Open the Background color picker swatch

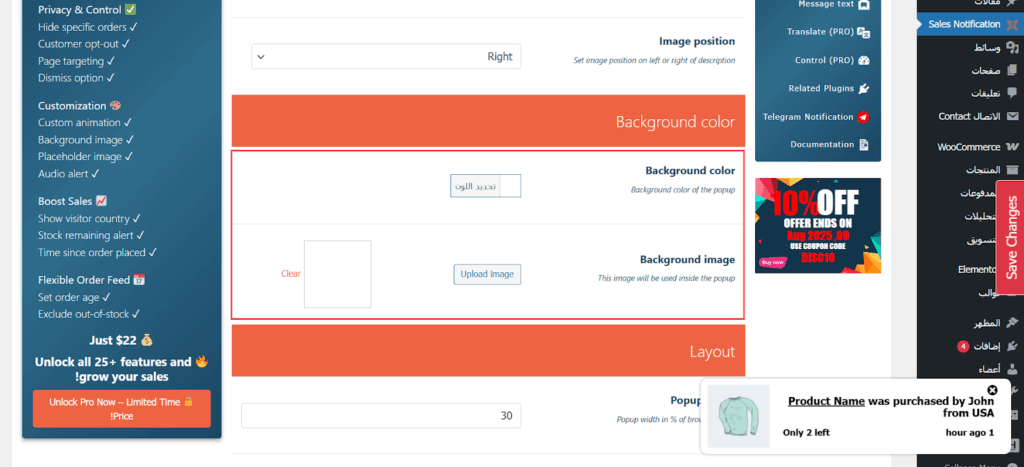pyautogui.click(x=510, y=186)
